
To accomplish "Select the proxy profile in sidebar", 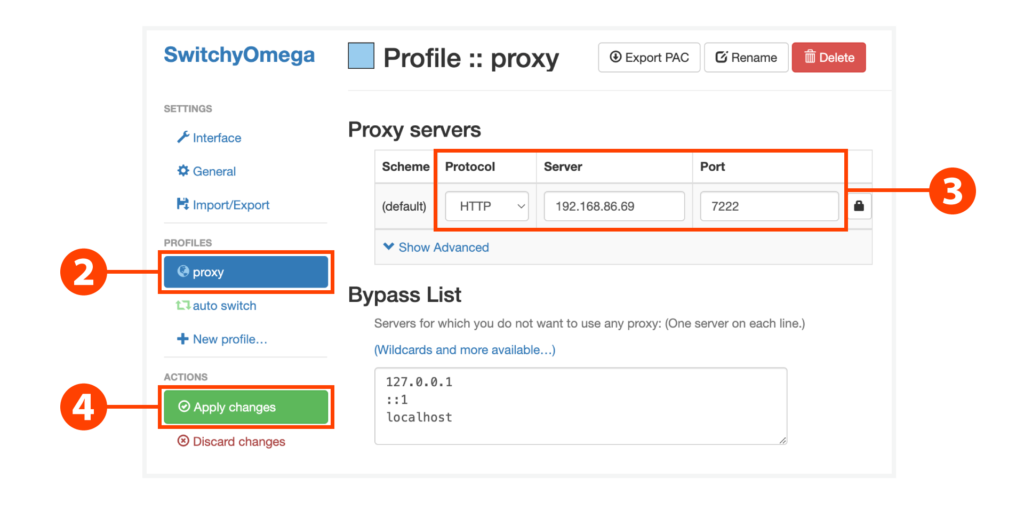I will pyautogui.click(x=246, y=272).
